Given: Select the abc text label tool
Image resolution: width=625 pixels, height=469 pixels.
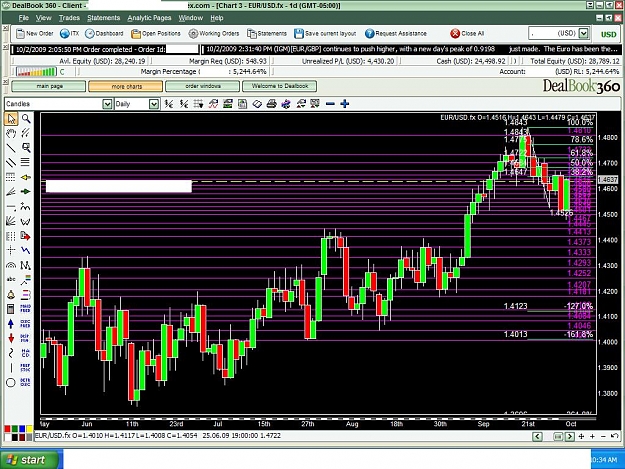Looking at the screenshot, I should pos(11,279).
